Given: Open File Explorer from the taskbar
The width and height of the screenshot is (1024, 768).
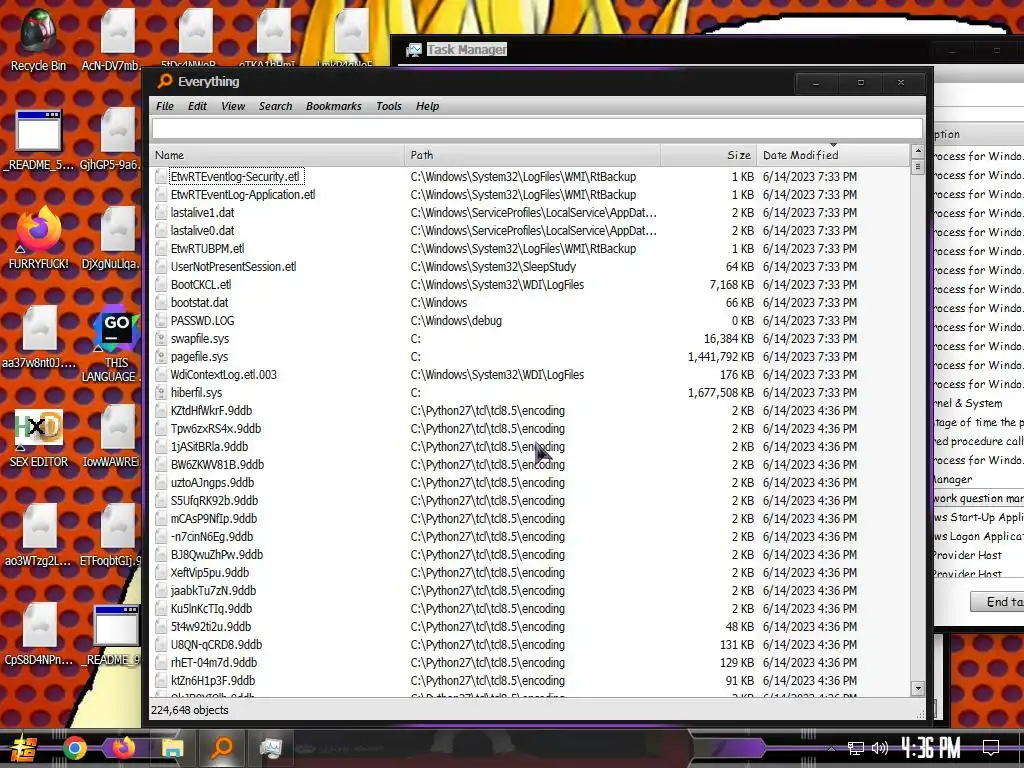Looking at the screenshot, I should (172, 748).
